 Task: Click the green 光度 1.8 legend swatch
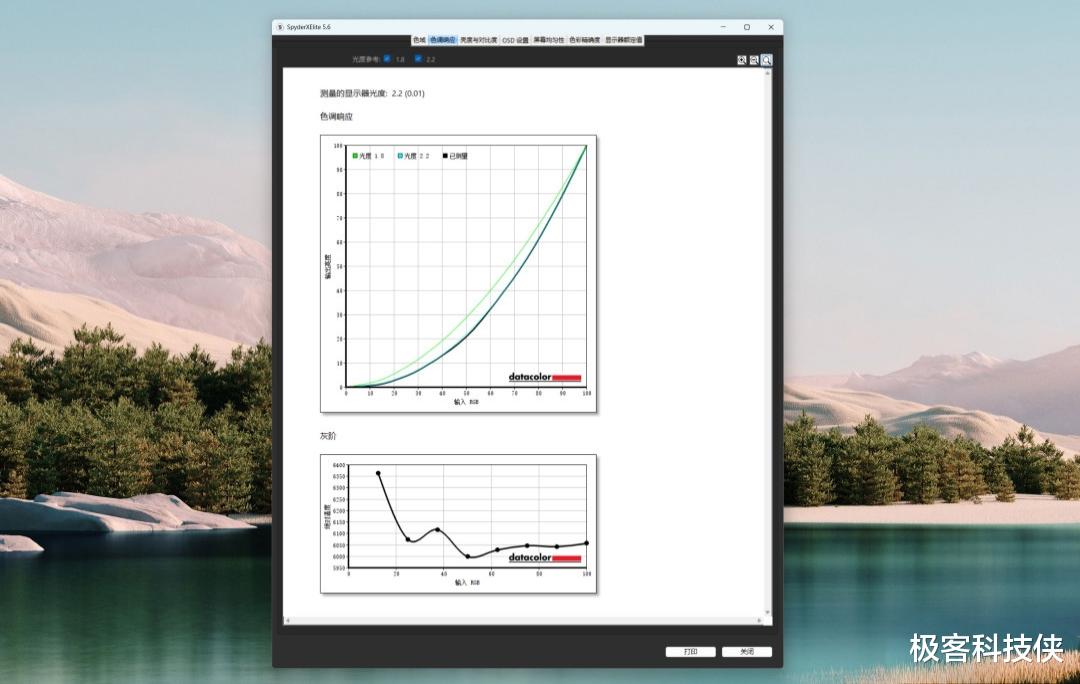pos(355,156)
